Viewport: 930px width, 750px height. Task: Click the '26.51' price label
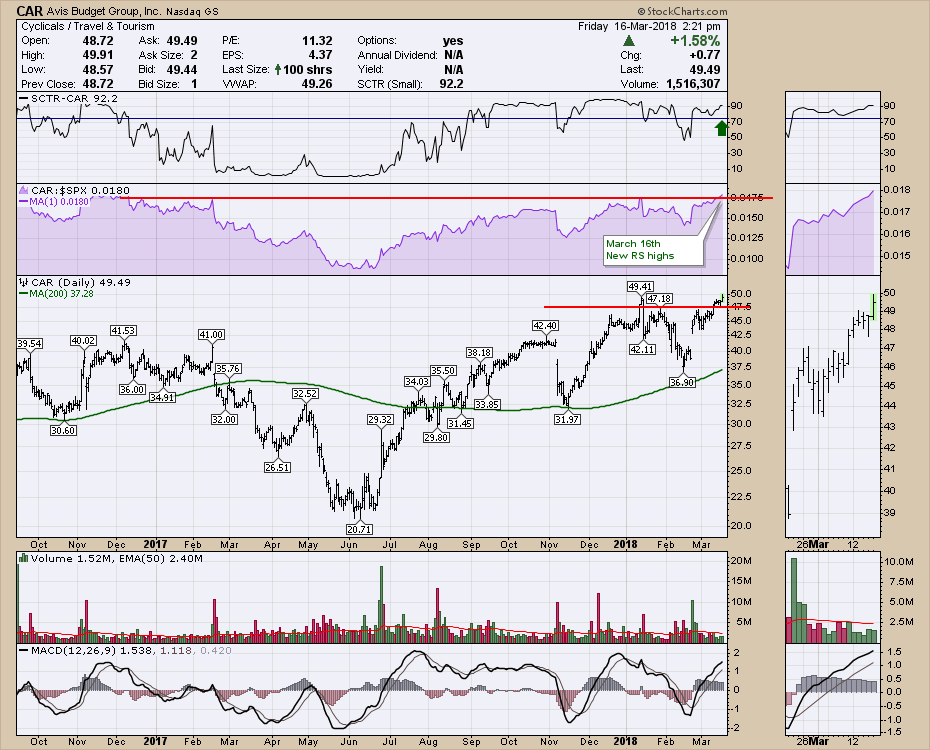[x=277, y=467]
